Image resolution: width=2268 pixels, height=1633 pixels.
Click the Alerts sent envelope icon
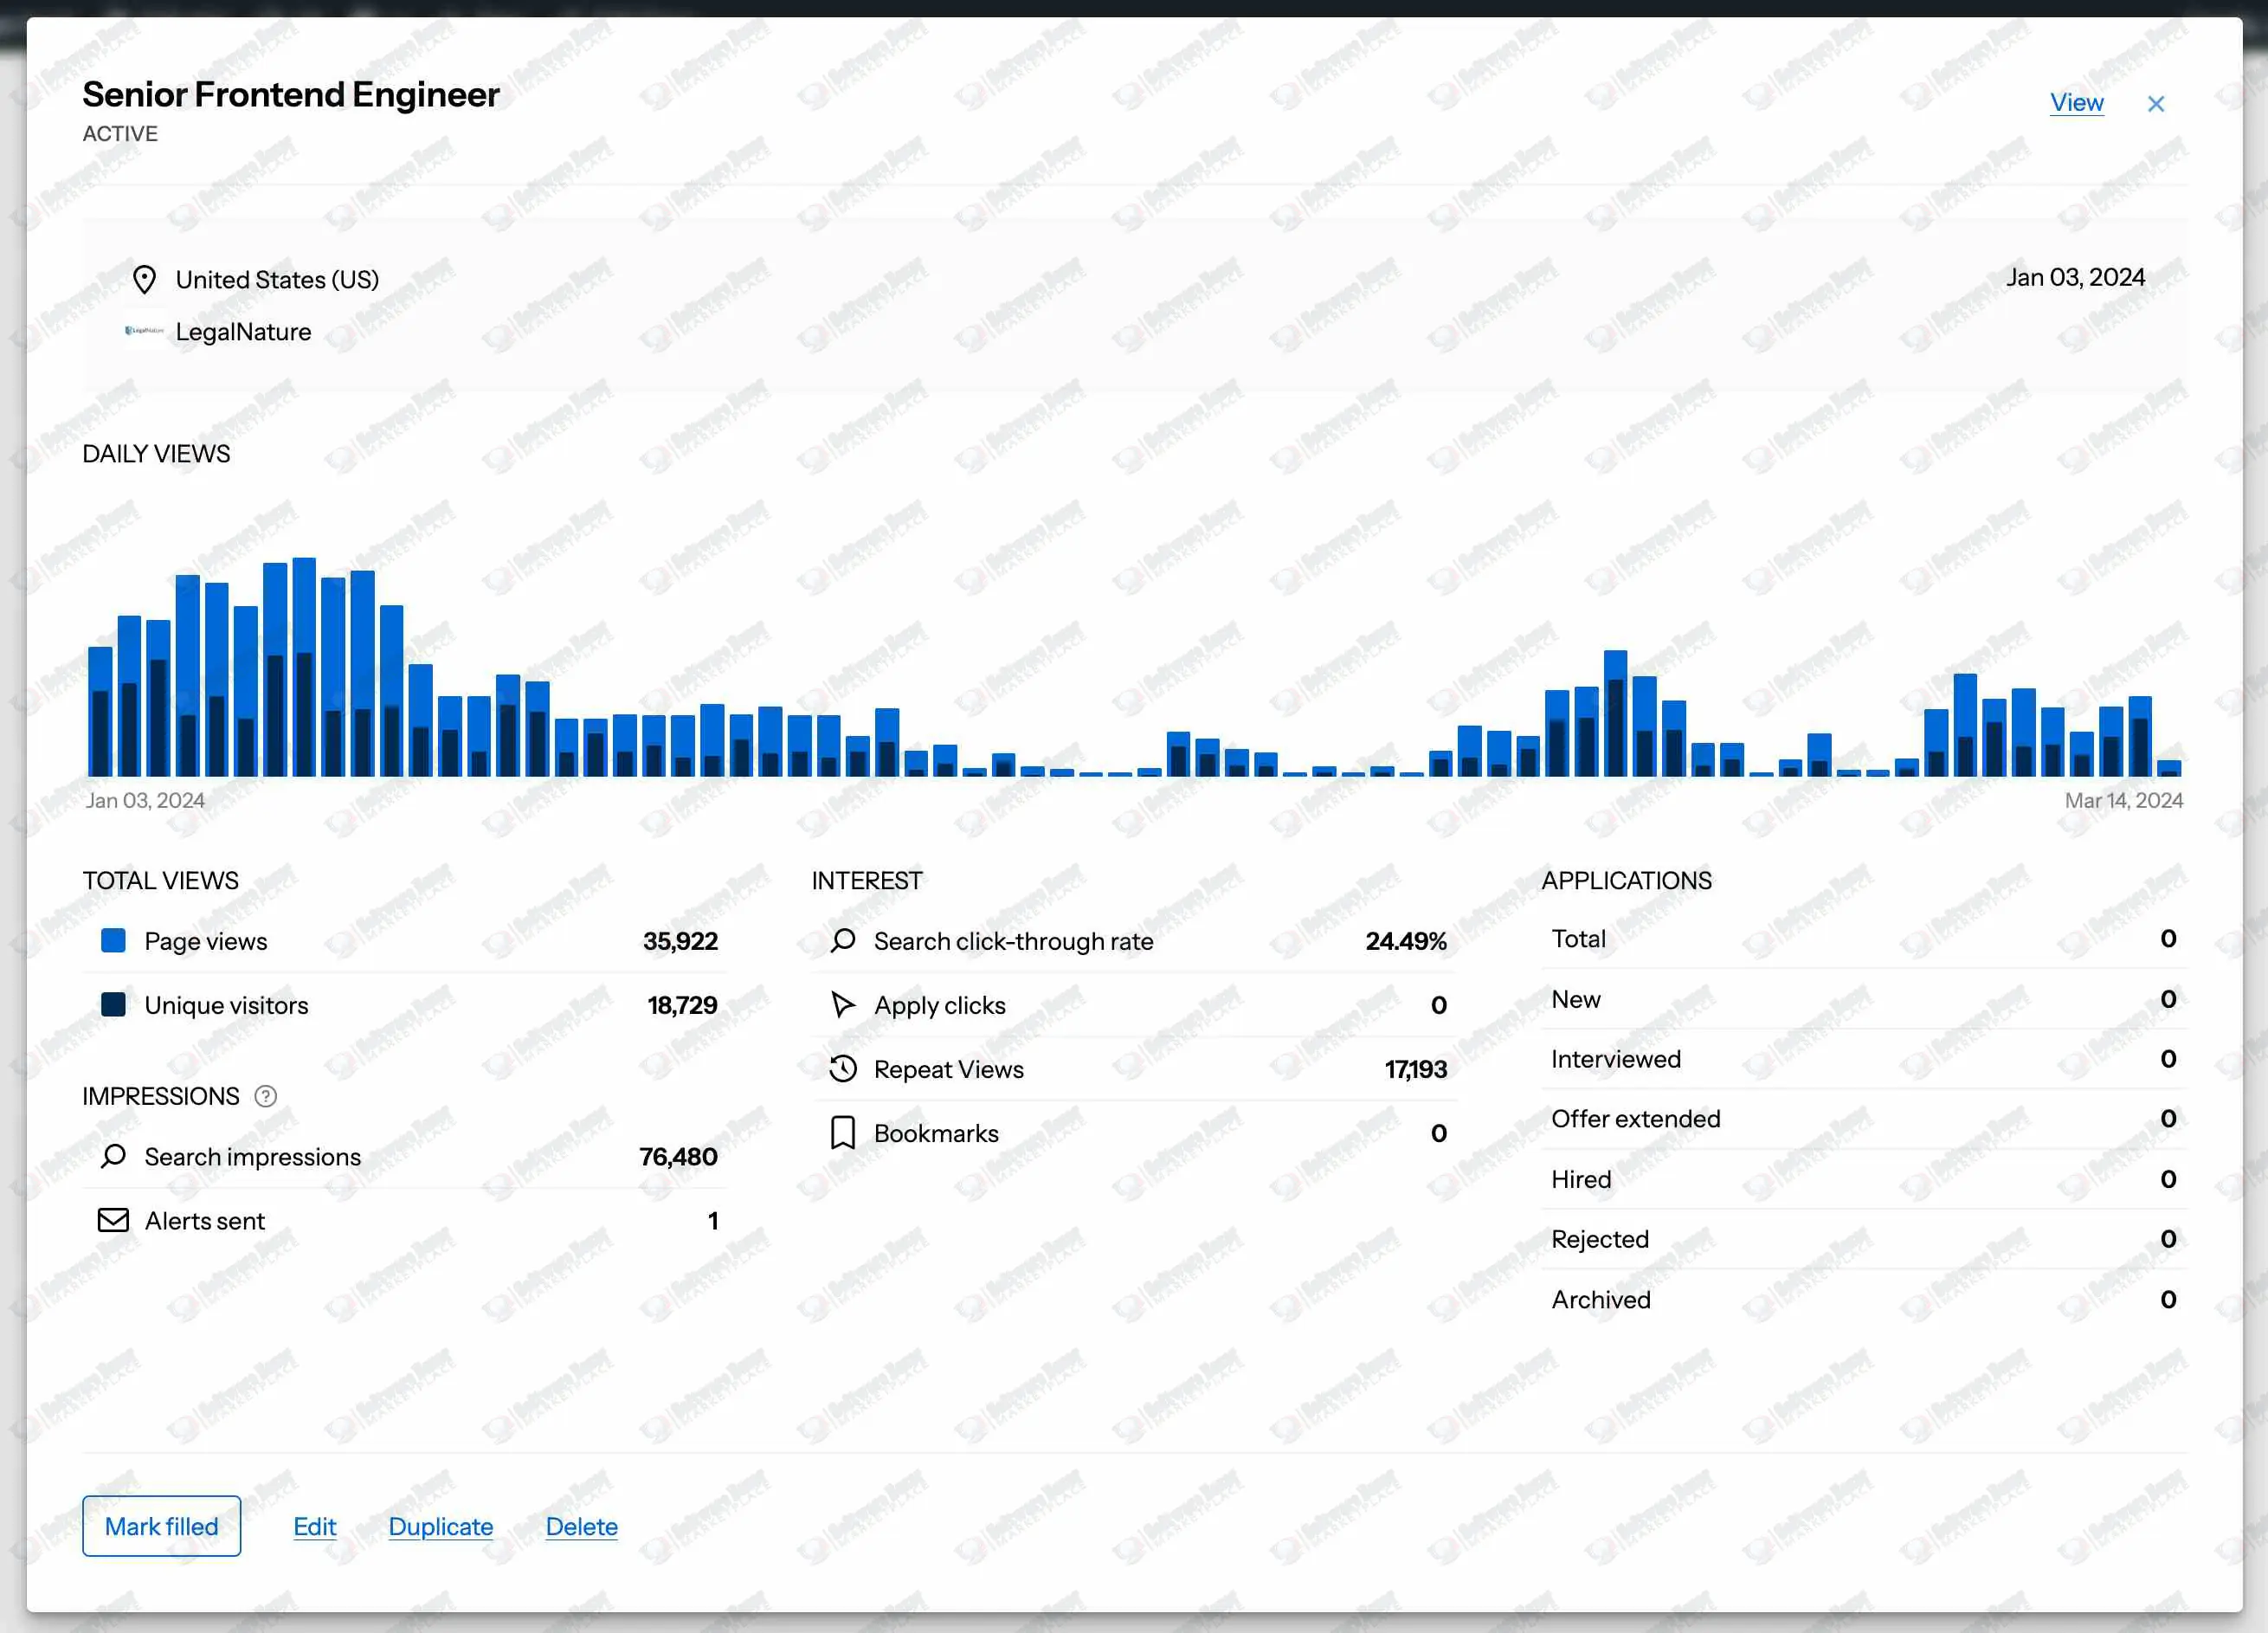click(113, 1220)
